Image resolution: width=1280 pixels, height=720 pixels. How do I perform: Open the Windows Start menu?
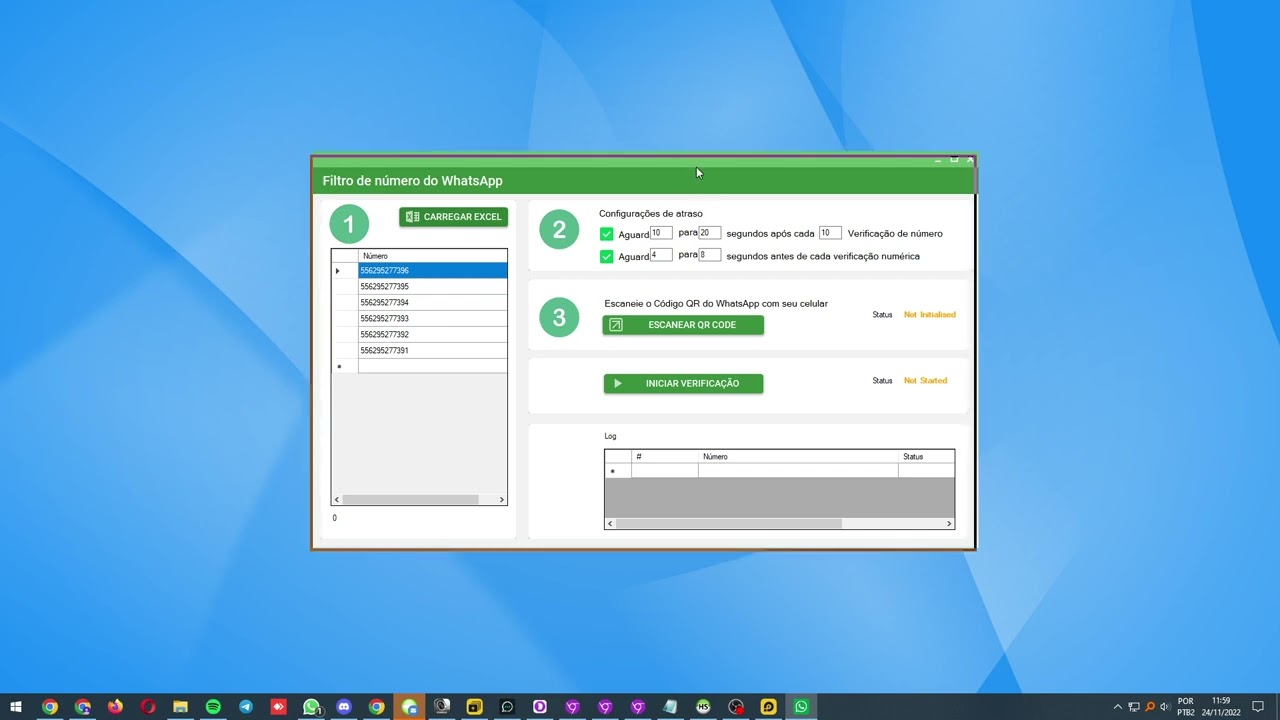tap(16, 707)
